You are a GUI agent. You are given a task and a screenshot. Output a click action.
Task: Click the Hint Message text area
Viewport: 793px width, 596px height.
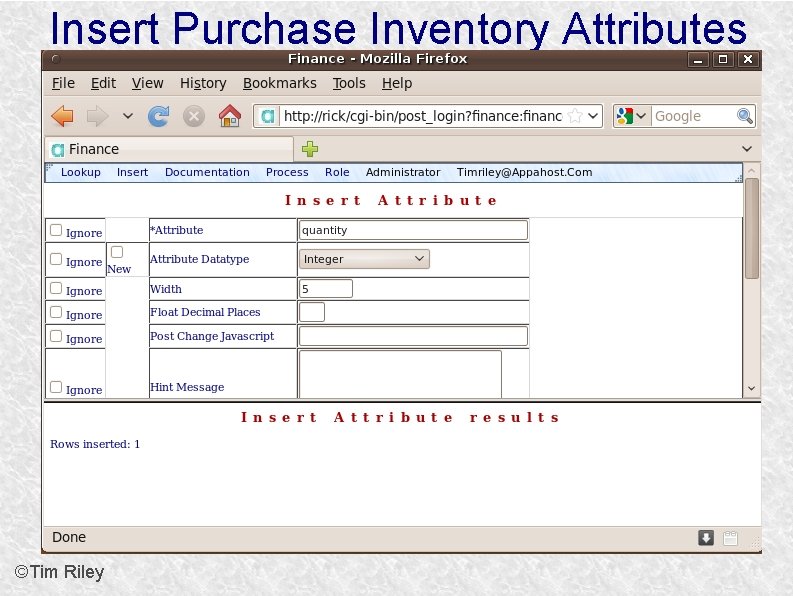(x=400, y=374)
